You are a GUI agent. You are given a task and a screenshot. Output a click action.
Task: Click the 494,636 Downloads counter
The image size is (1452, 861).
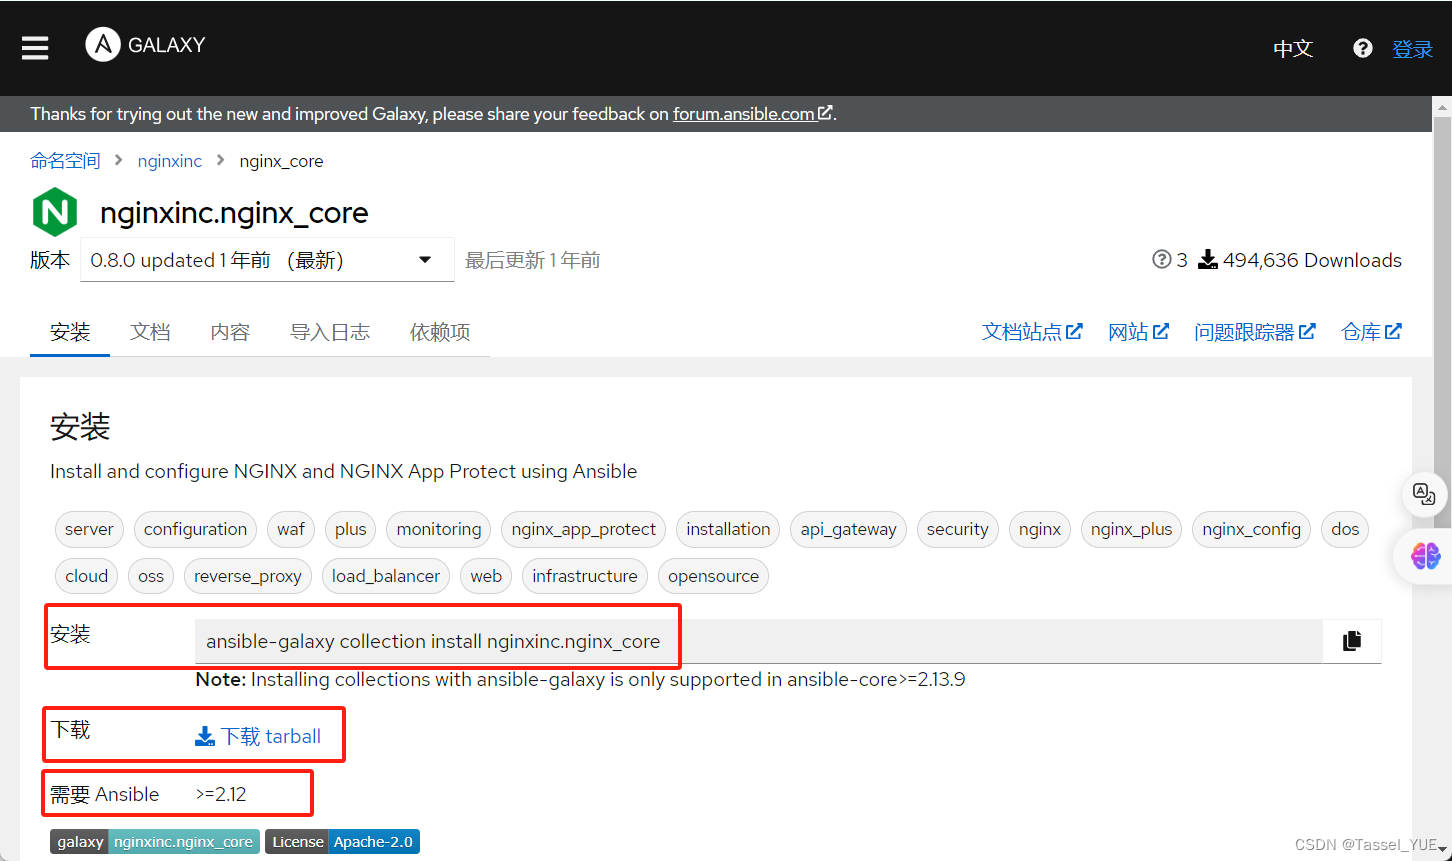click(x=1300, y=260)
